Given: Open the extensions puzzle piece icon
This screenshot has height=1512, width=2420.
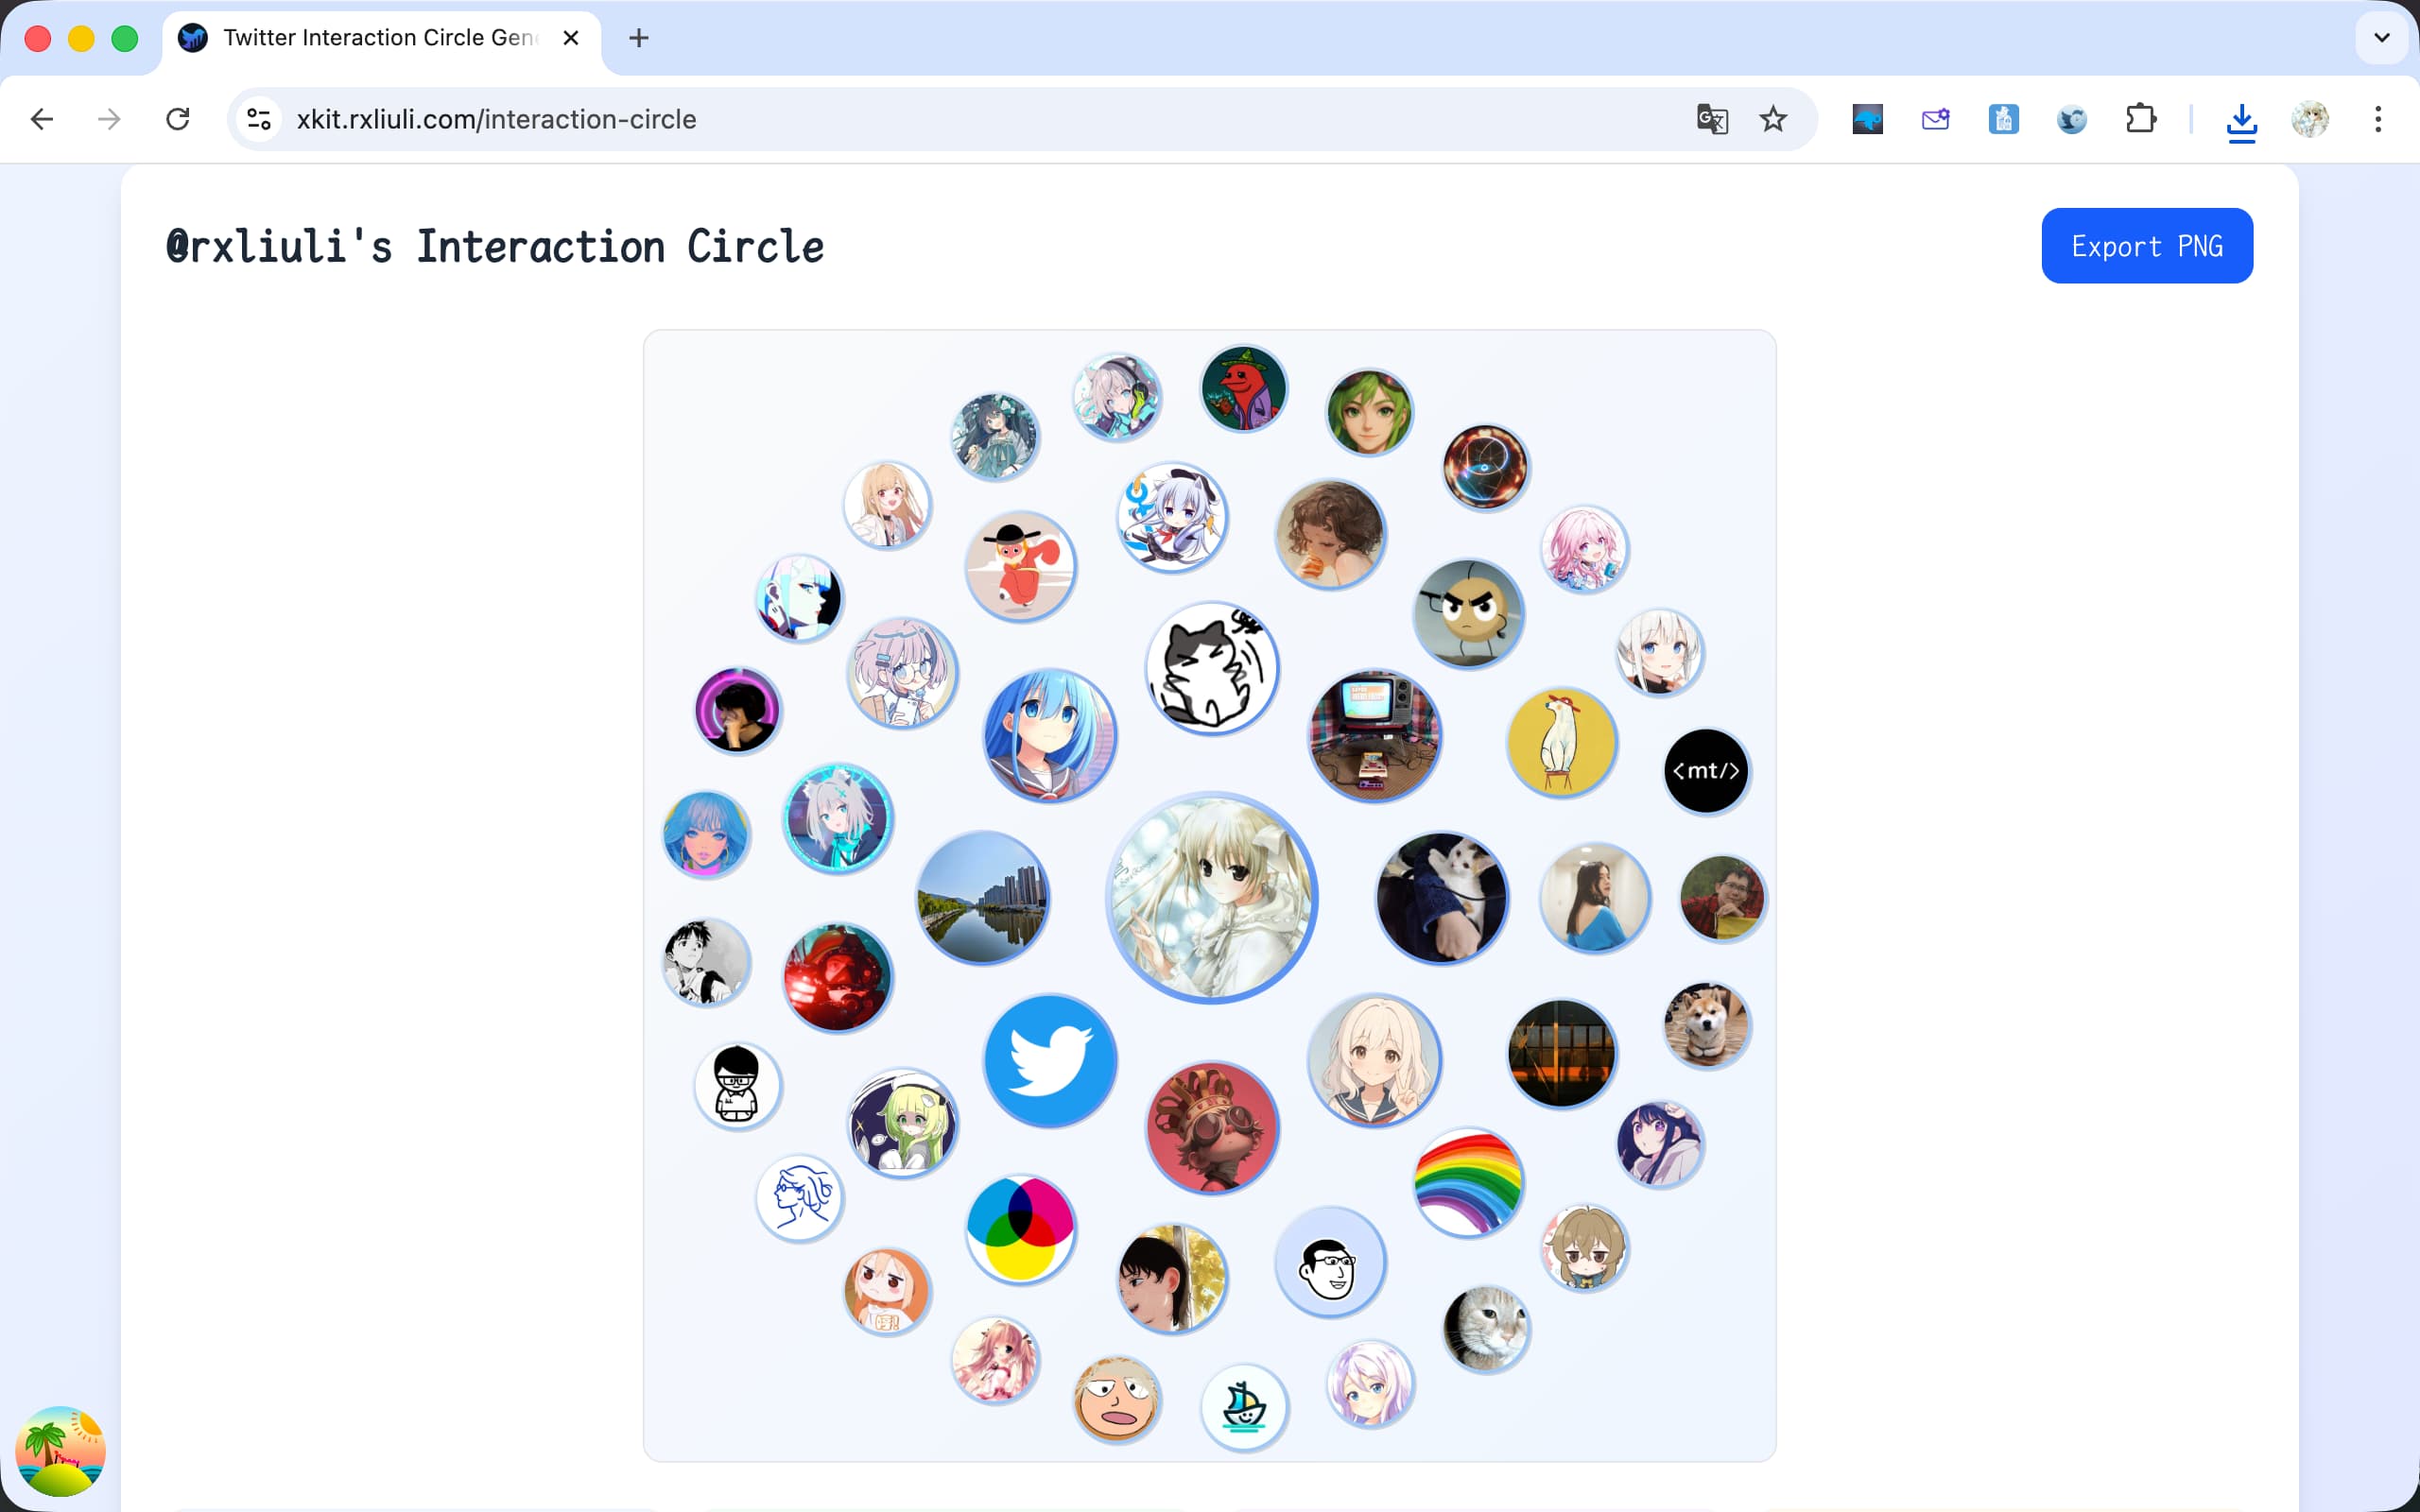Looking at the screenshot, I should pyautogui.click(x=2141, y=119).
